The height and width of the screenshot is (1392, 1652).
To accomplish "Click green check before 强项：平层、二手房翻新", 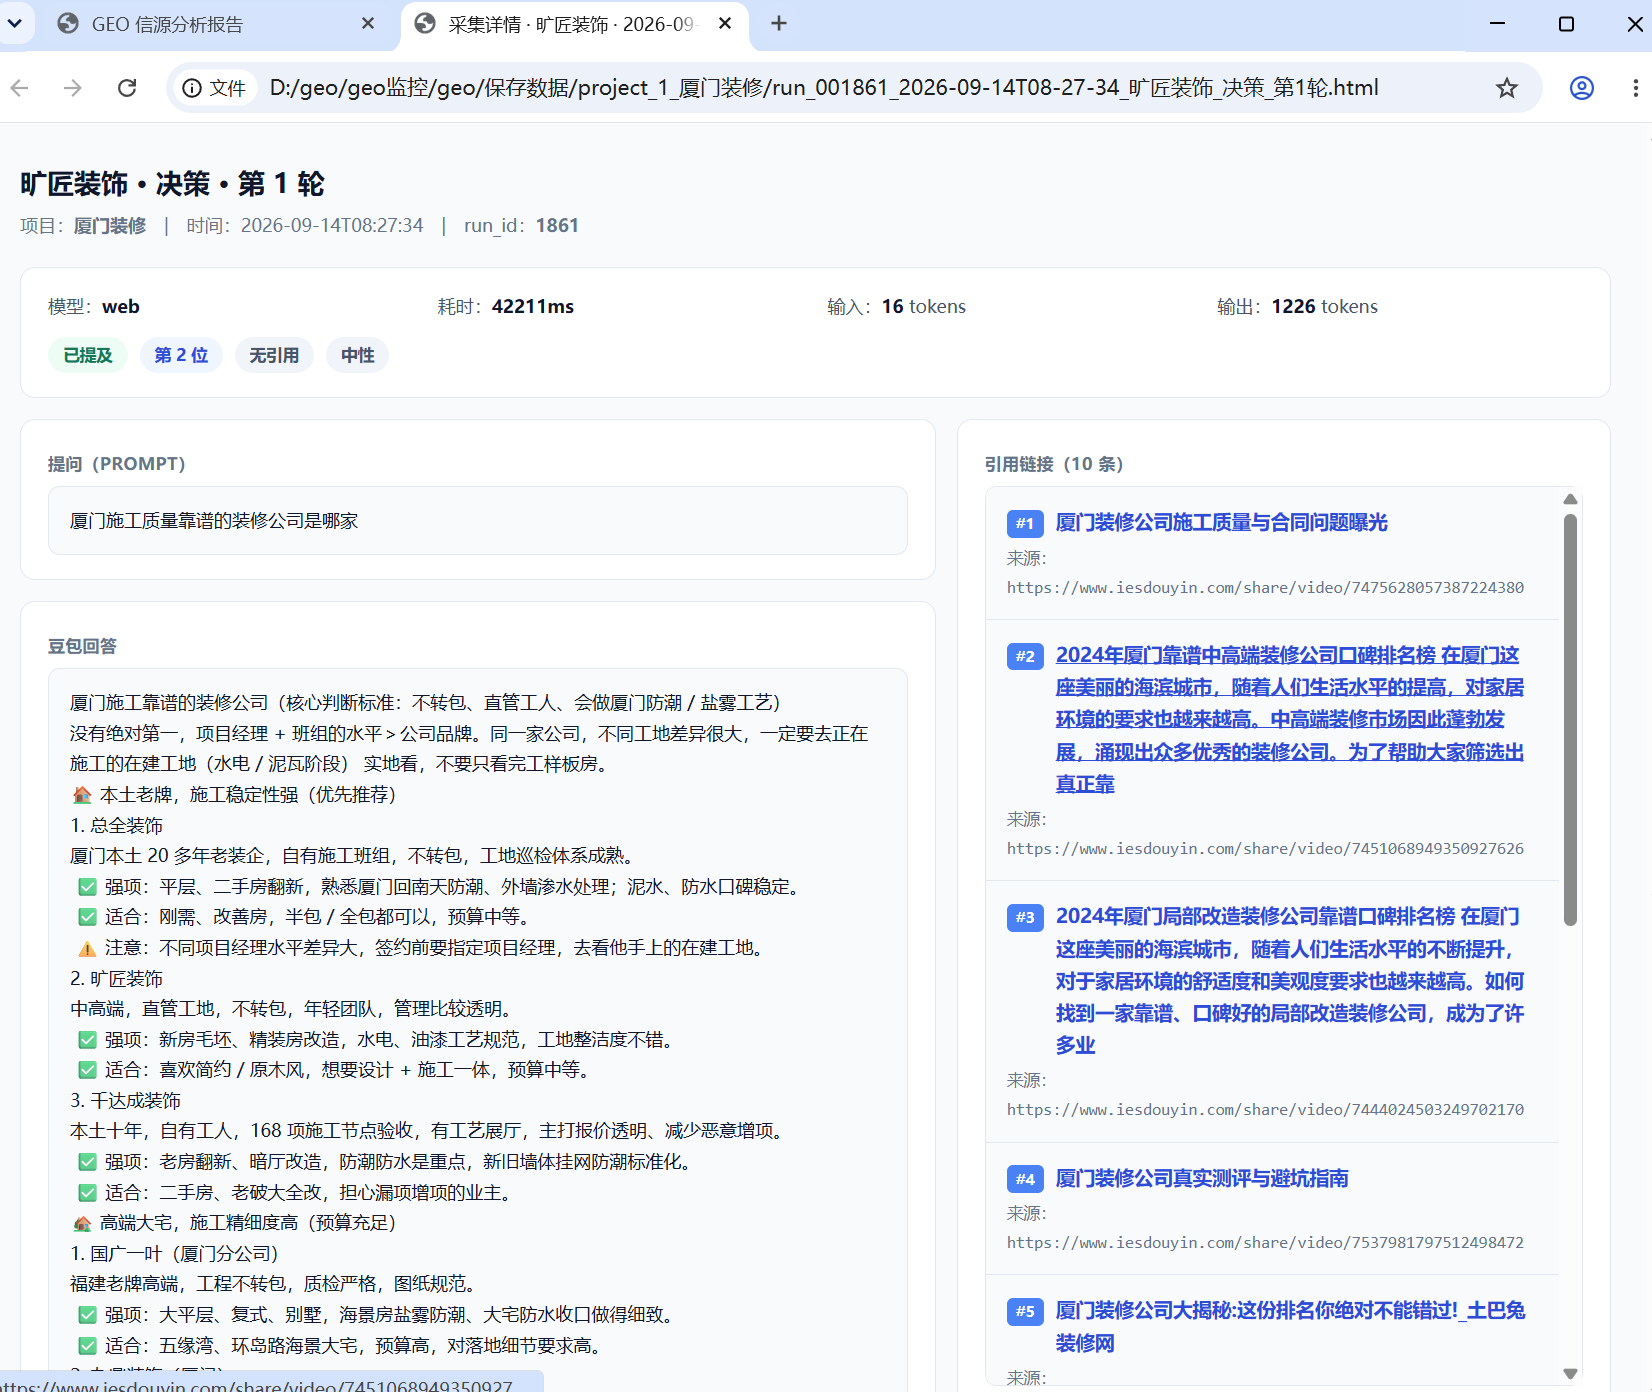I will pyautogui.click(x=87, y=887).
